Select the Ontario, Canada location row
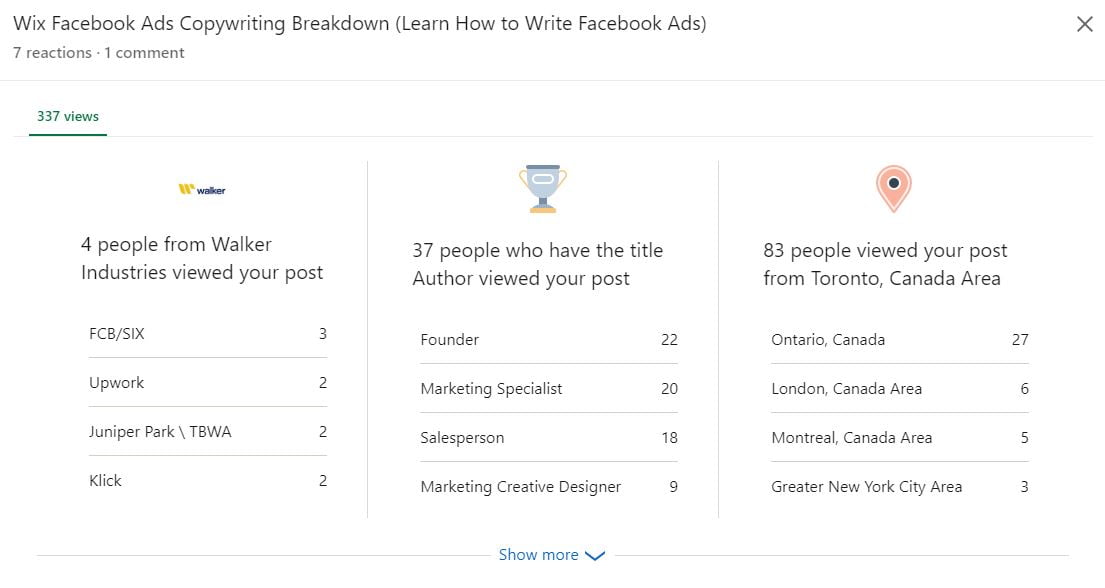 click(x=900, y=340)
